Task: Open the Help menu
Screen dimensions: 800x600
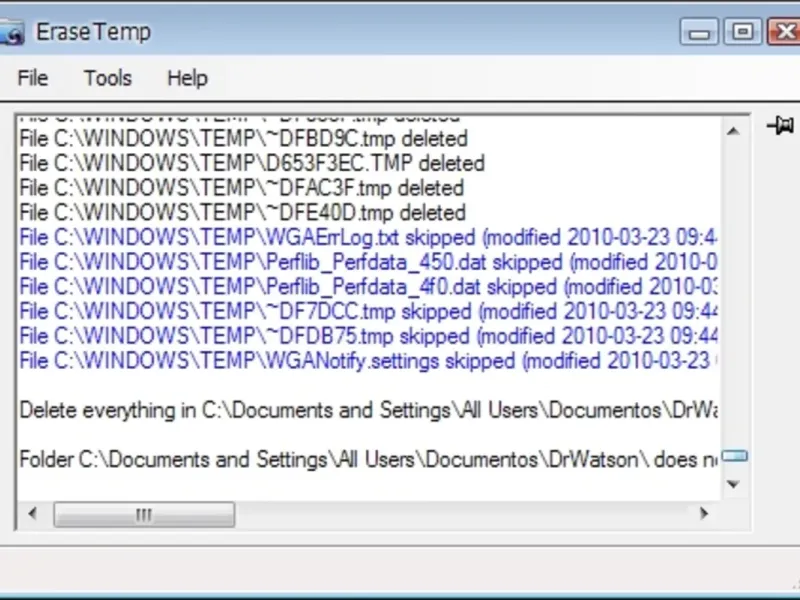Action: point(187,78)
